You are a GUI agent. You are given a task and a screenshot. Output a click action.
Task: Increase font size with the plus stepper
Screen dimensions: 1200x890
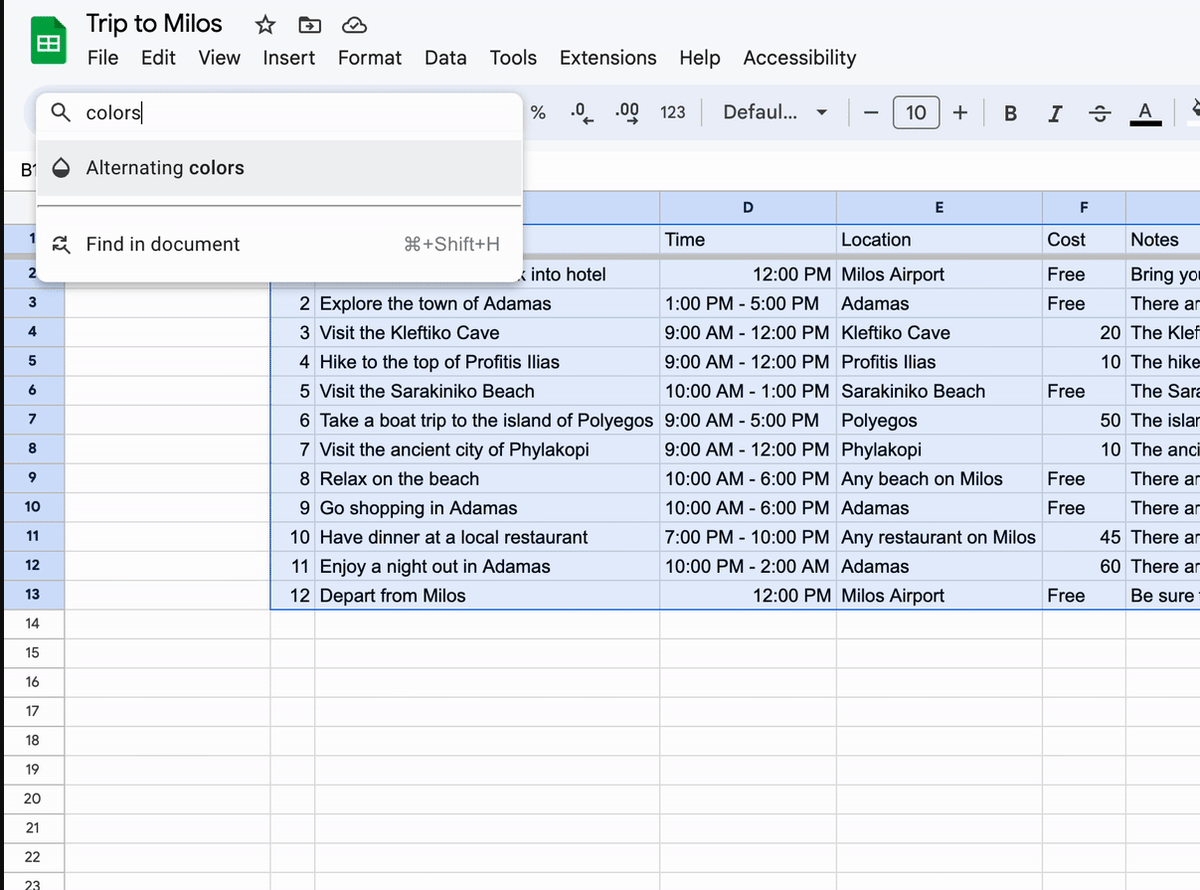tap(959, 113)
